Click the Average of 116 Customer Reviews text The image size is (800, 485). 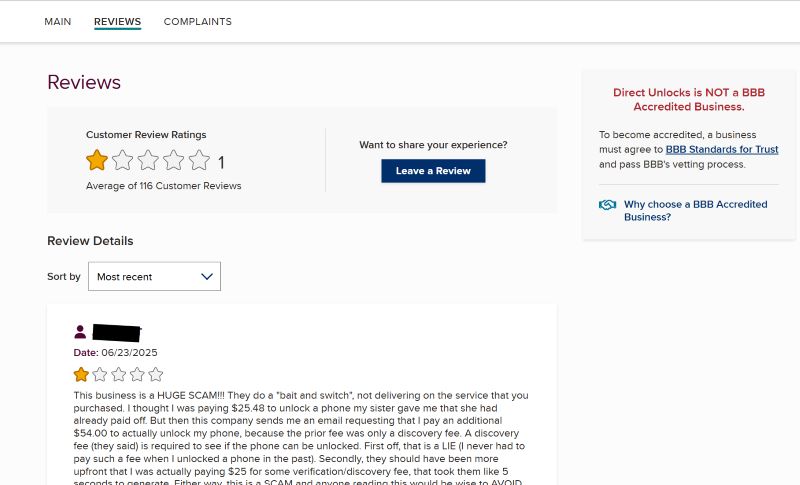tap(163, 186)
